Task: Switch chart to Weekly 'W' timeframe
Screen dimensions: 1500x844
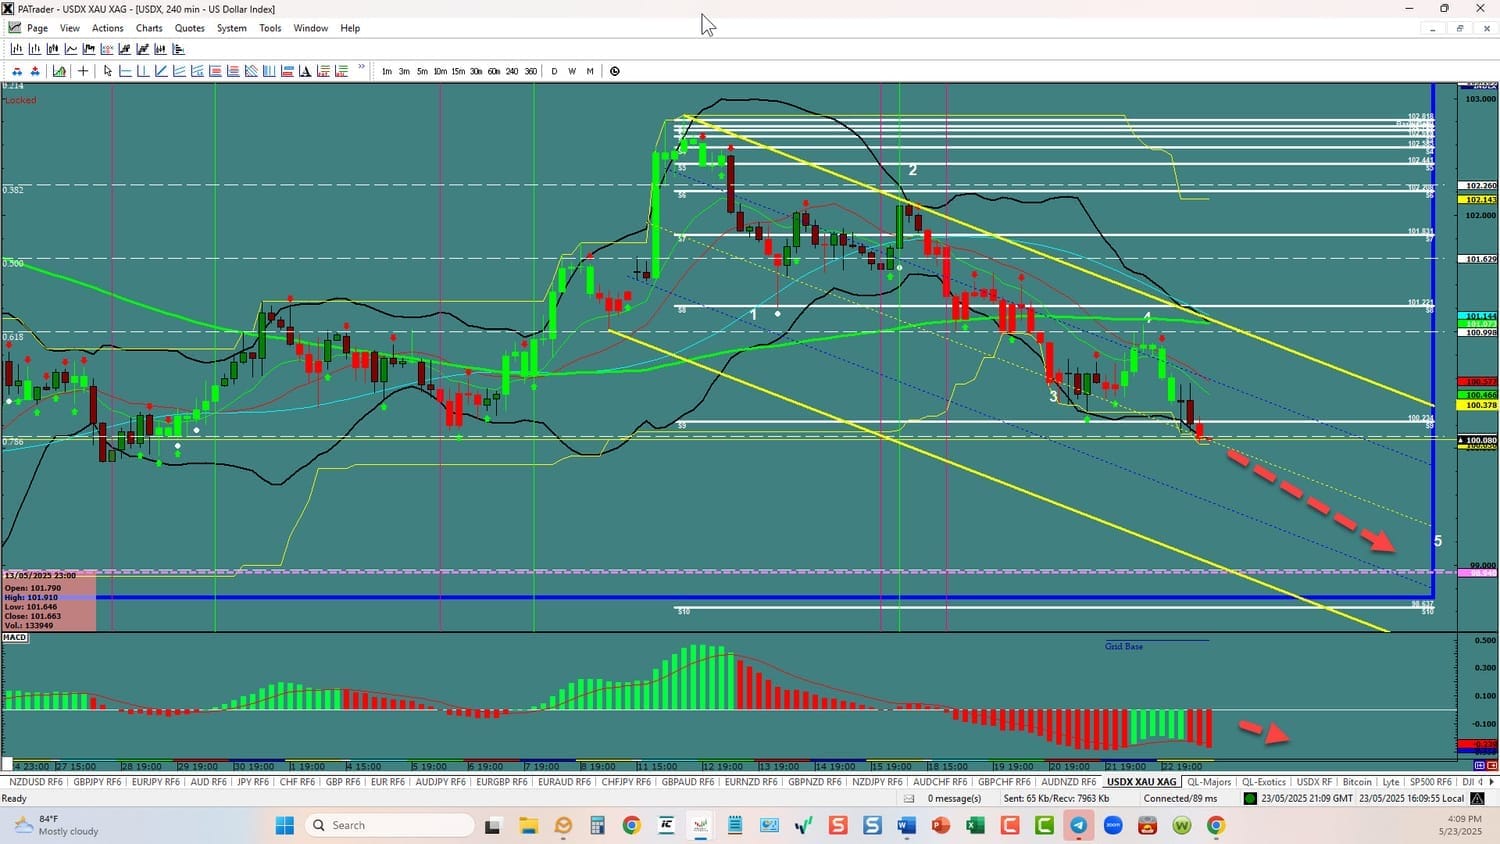Action: tap(572, 71)
